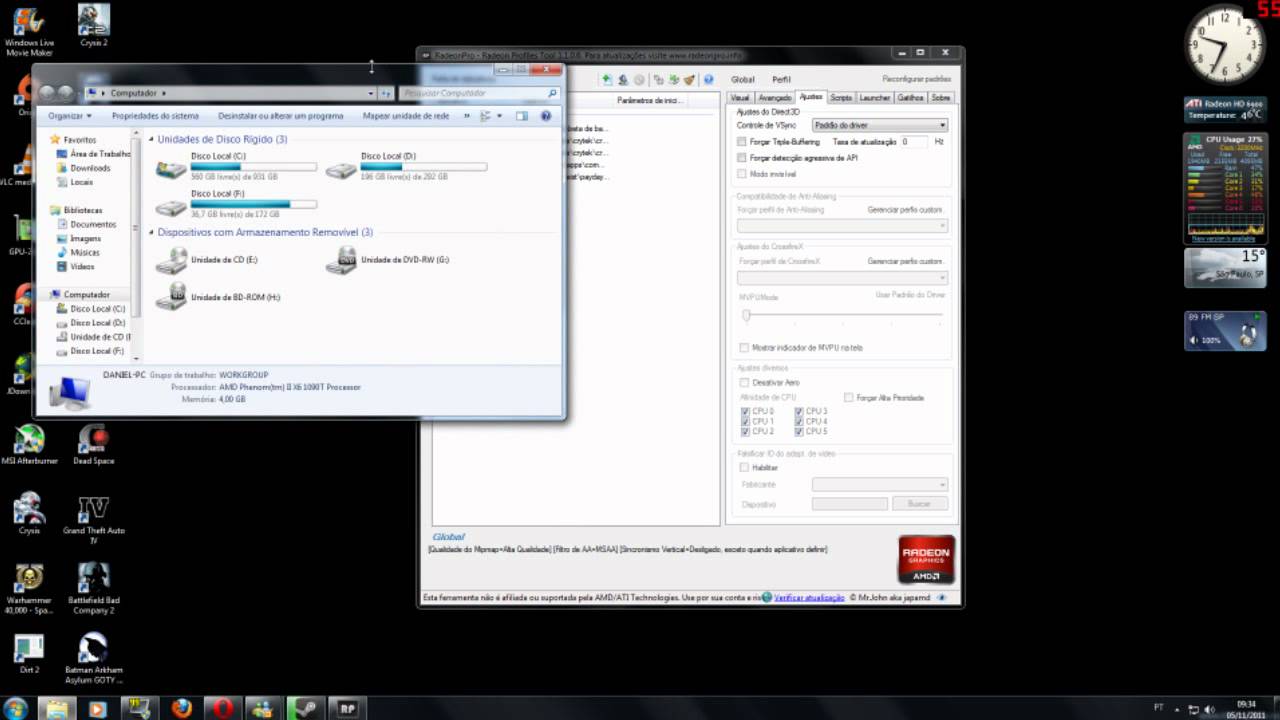This screenshot has height=720, width=1280.
Task: Open Warhammer 40,000 desktop shortcut
Action: [29, 590]
